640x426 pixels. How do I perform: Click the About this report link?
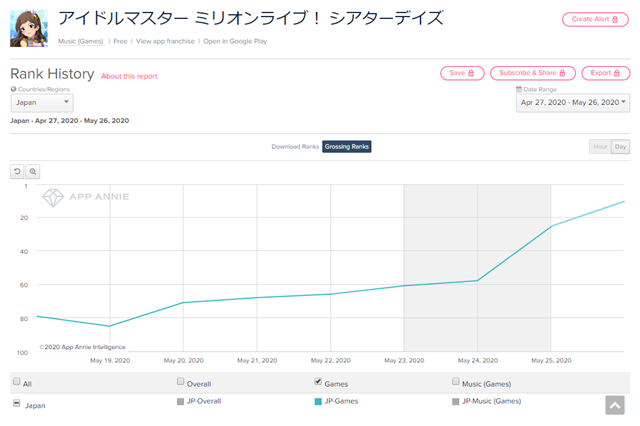coord(129,76)
